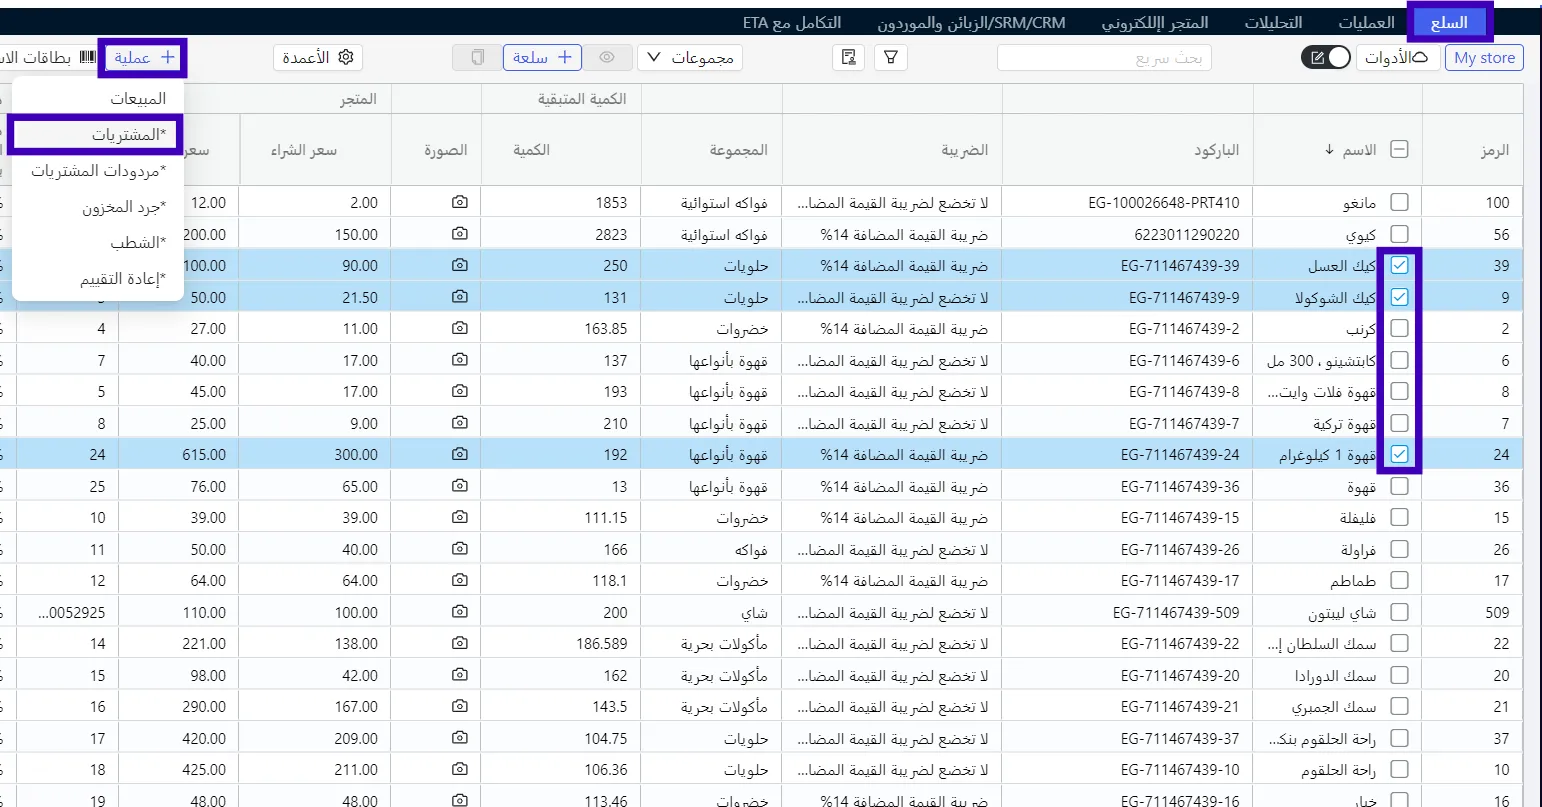Choose مردودات المشتريات menu entry
Screen dimensions: 1542x807
tap(98, 171)
